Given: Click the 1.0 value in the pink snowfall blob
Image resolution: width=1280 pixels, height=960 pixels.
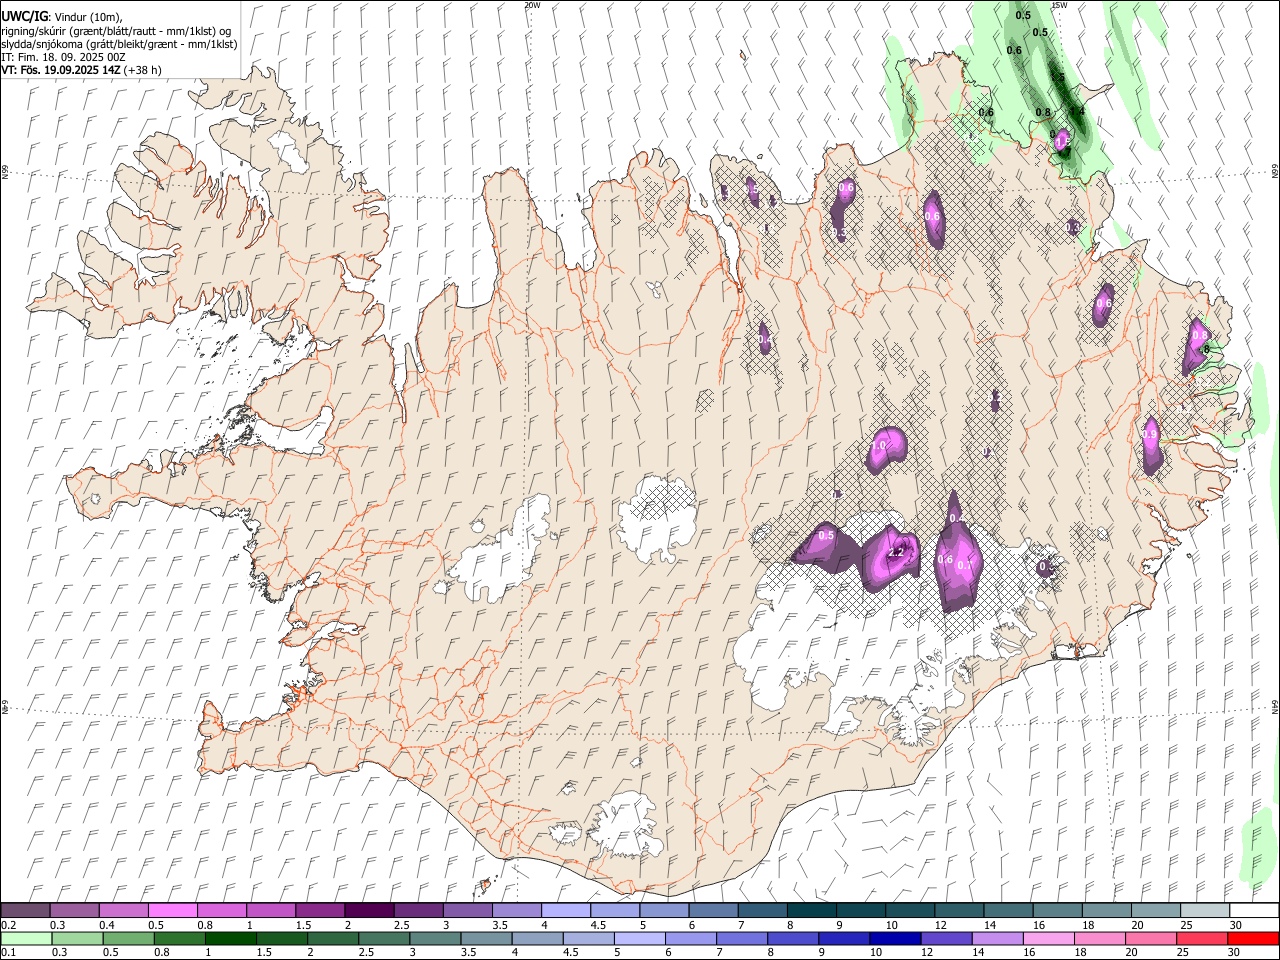Looking at the screenshot, I should [x=880, y=445].
